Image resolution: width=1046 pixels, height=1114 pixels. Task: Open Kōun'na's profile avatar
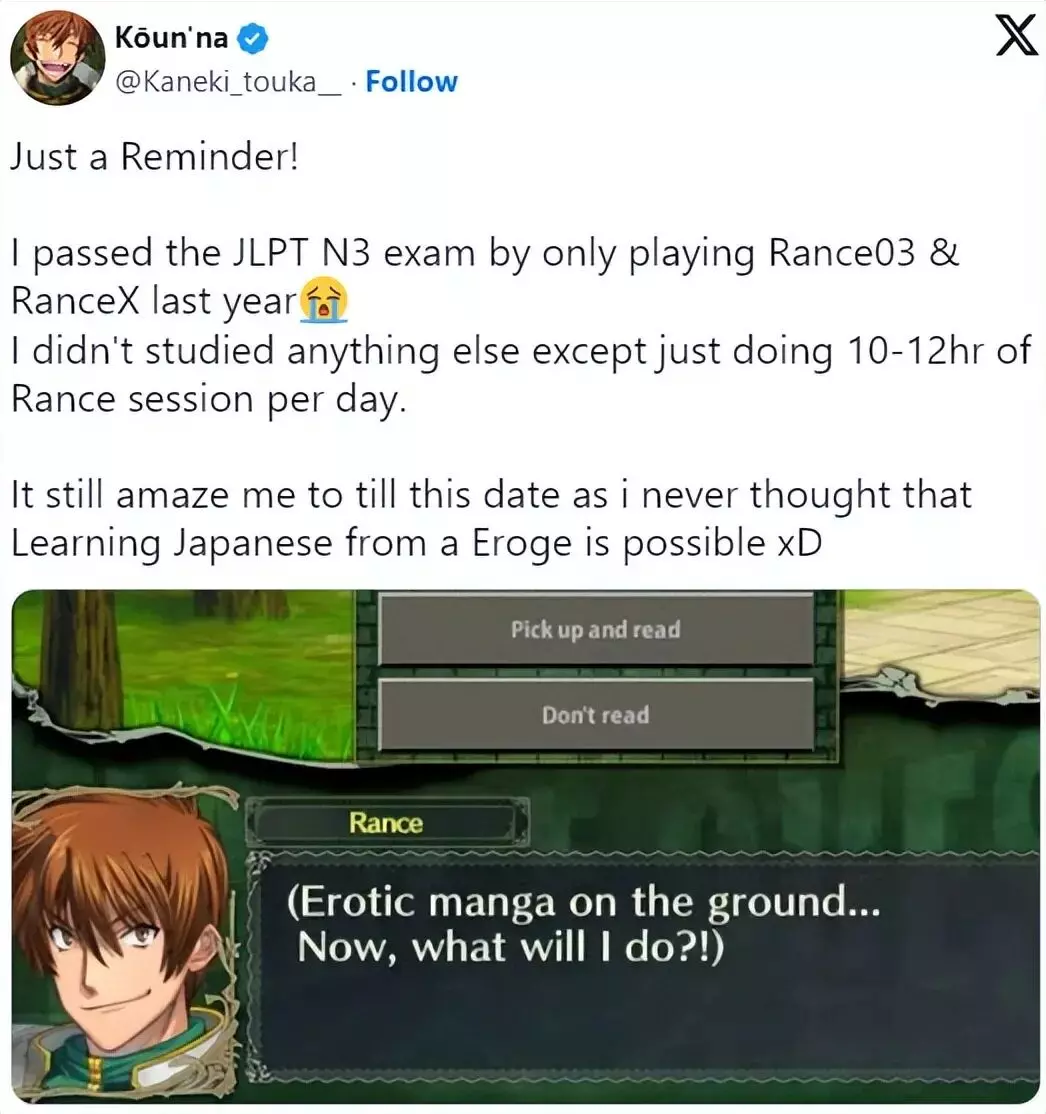coord(58,58)
